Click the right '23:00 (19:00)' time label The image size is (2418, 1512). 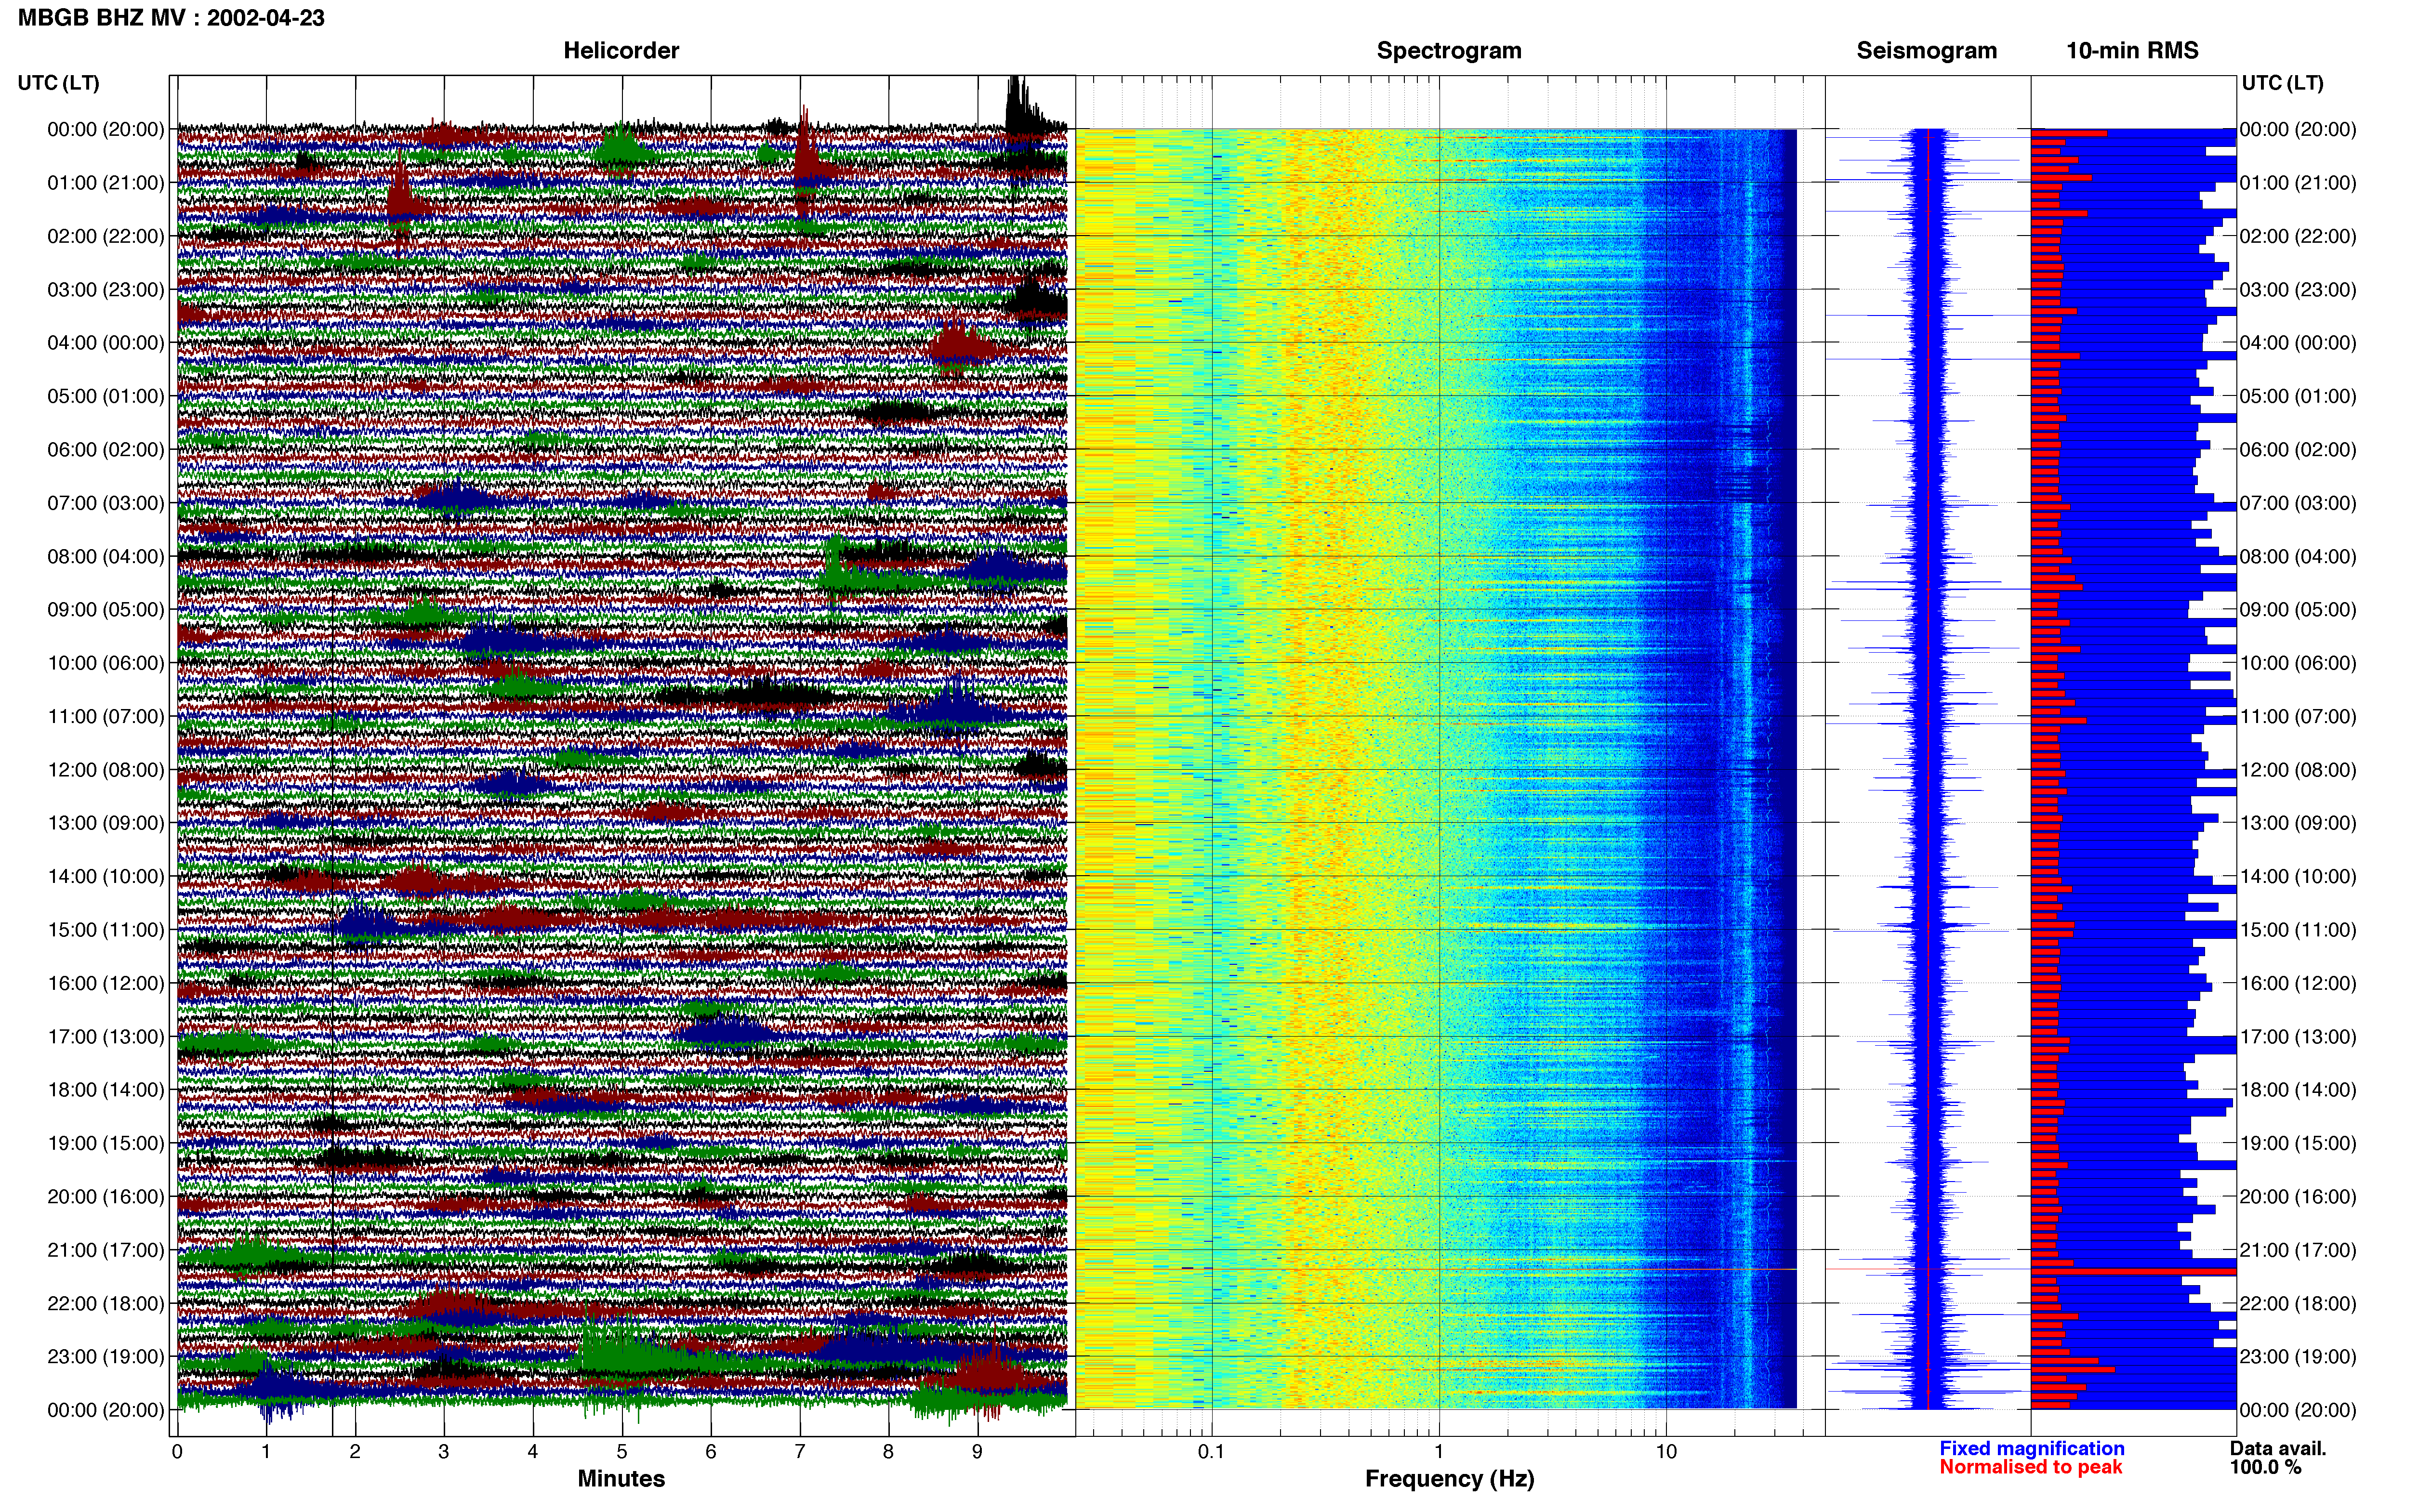2298,1357
